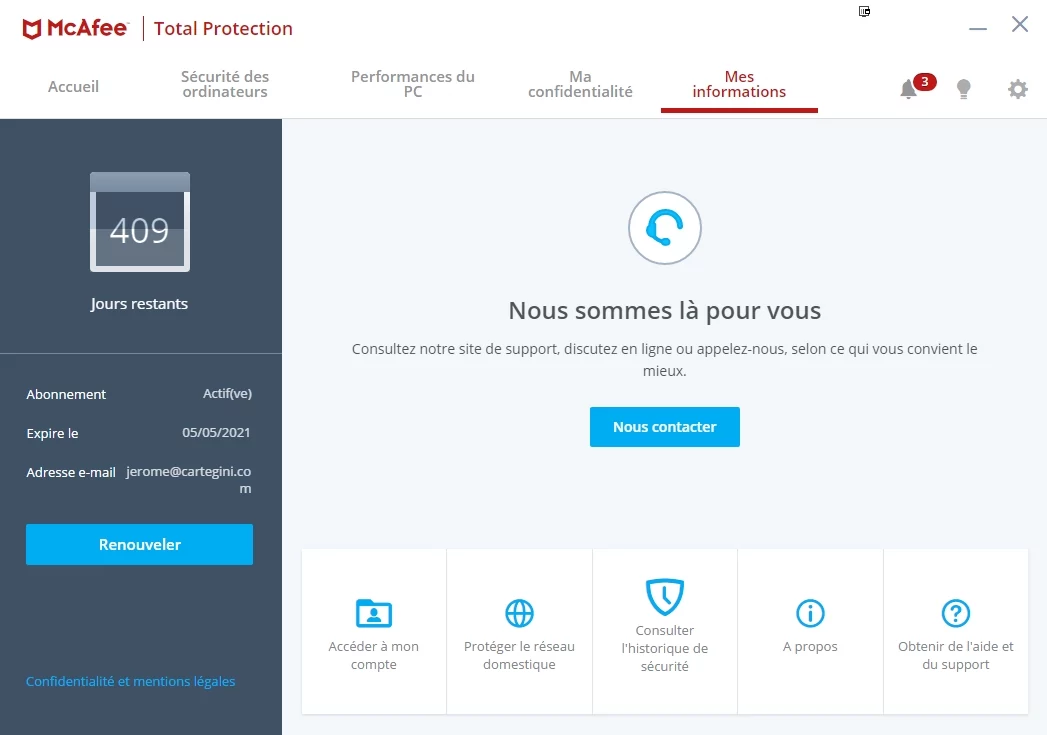The image size is (1047, 735).
Task: Minimize the McAfee window
Action: (978, 29)
